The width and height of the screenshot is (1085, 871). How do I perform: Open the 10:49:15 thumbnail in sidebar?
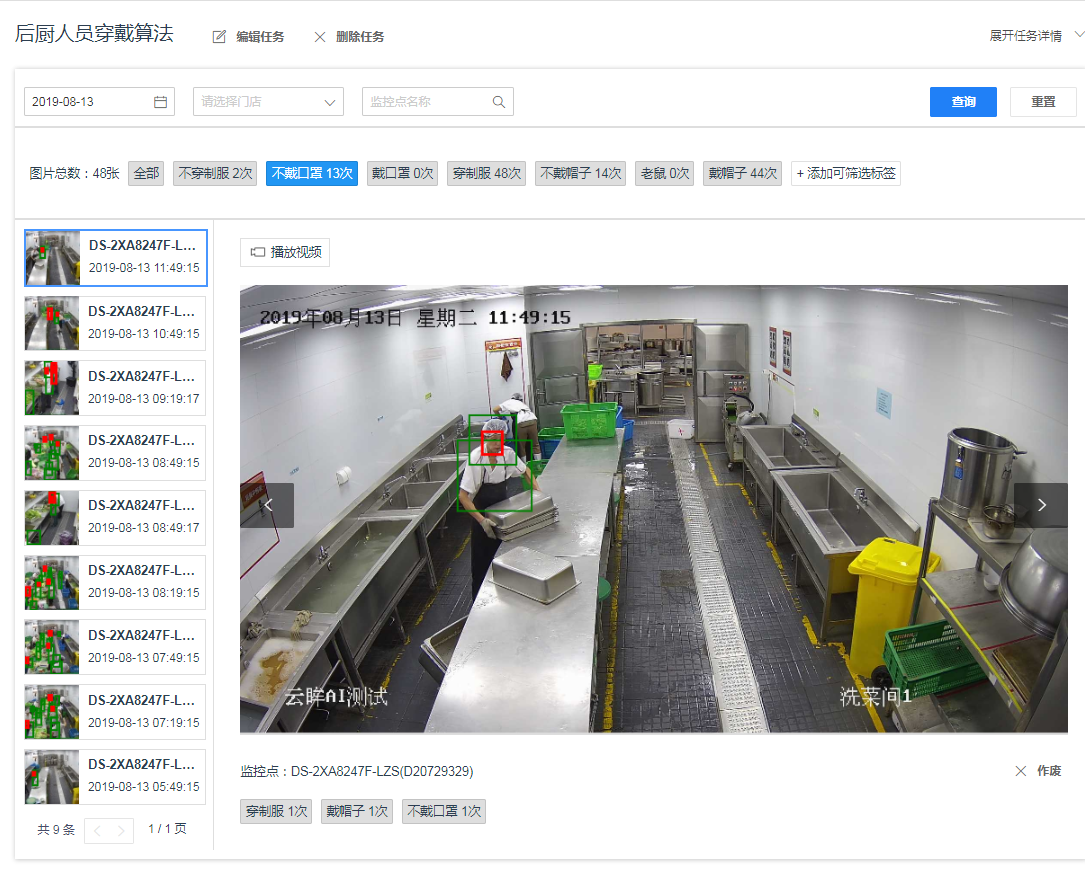point(113,323)
